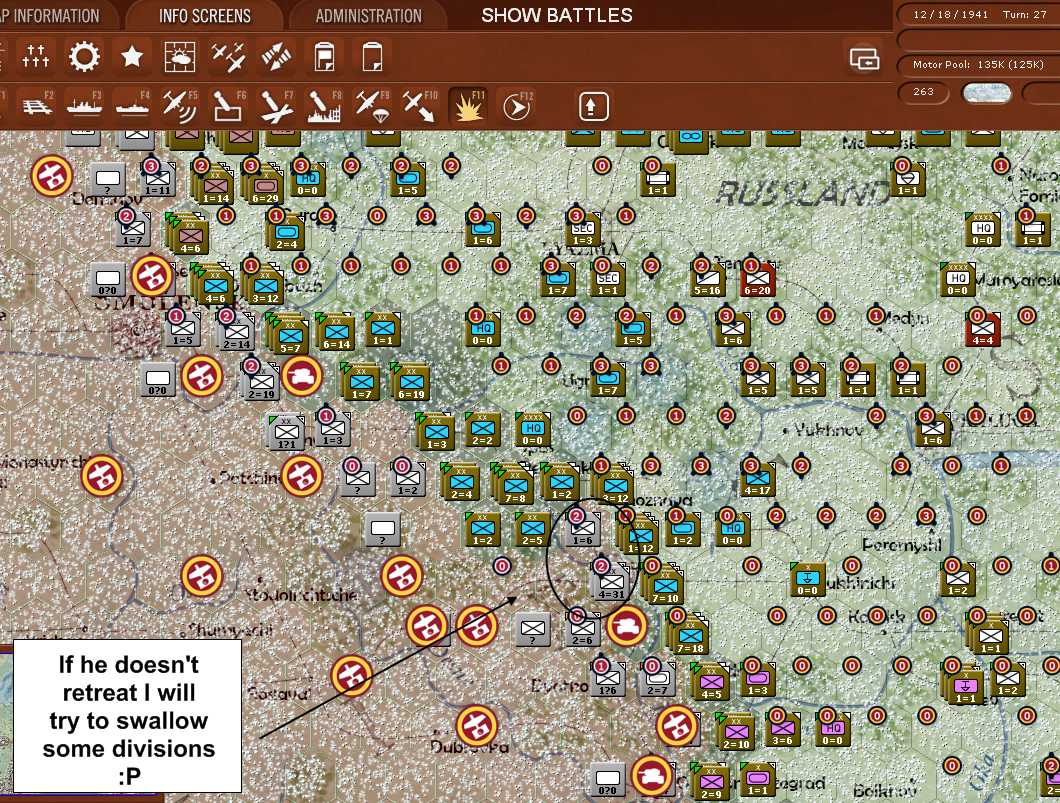
Task: Open the Administration tab
Action: [368, 16]
